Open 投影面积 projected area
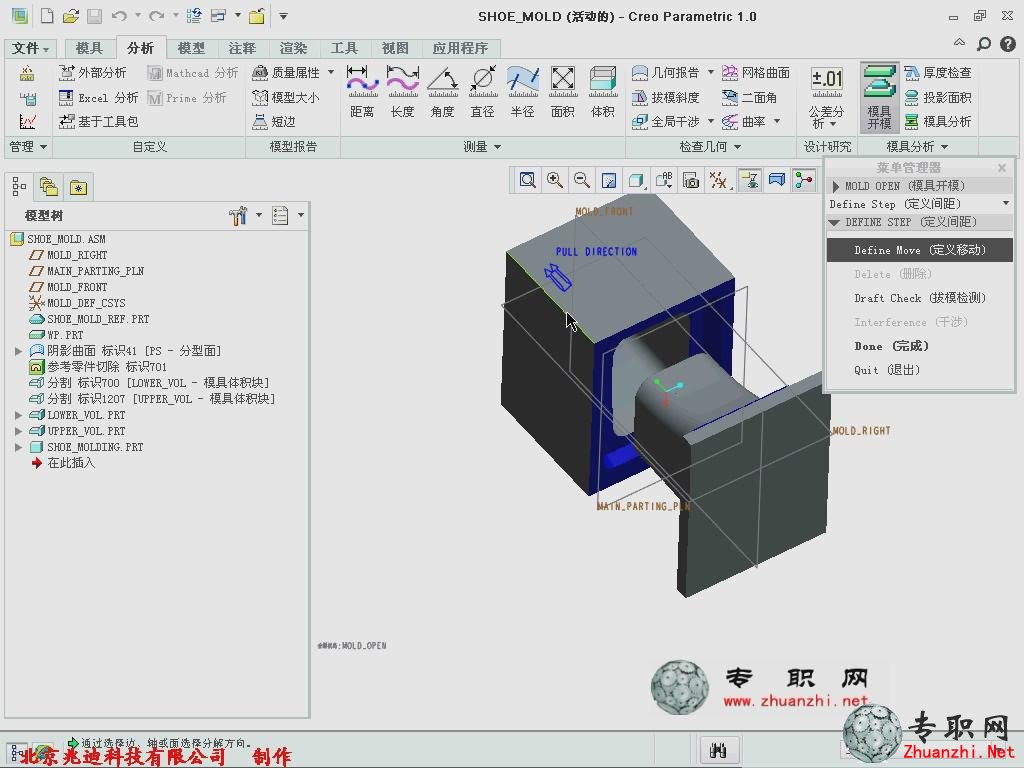The image size is (1024, 768). tap(938, 97)
